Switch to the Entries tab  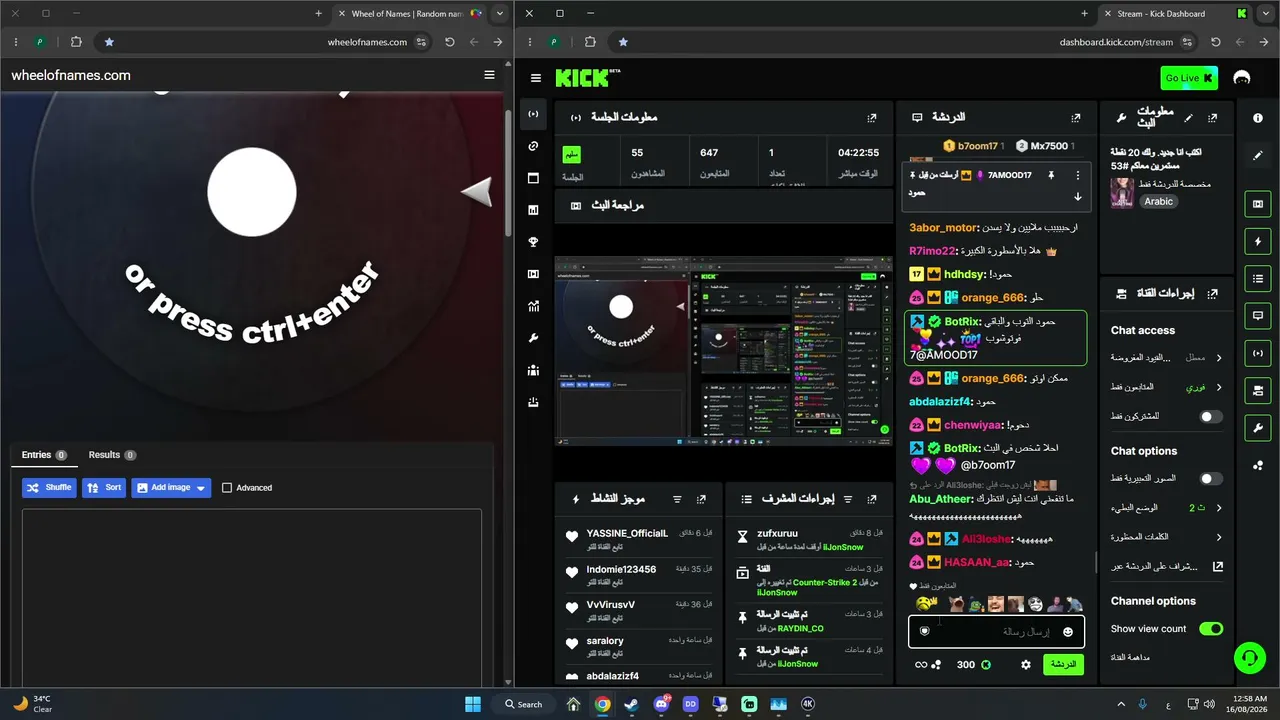coord(44,455)
